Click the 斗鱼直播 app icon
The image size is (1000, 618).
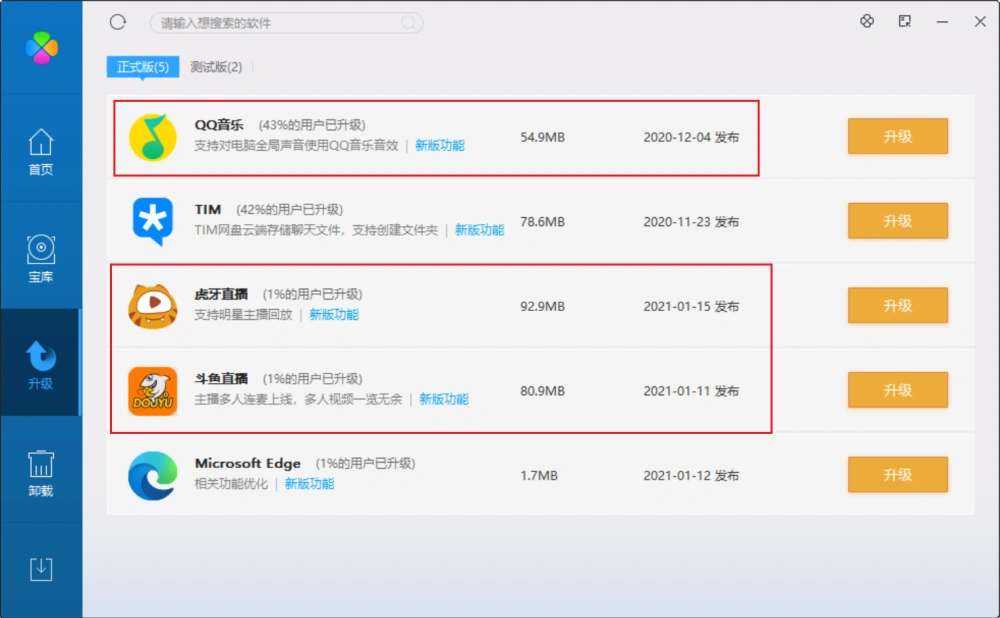tap(153, 391)
